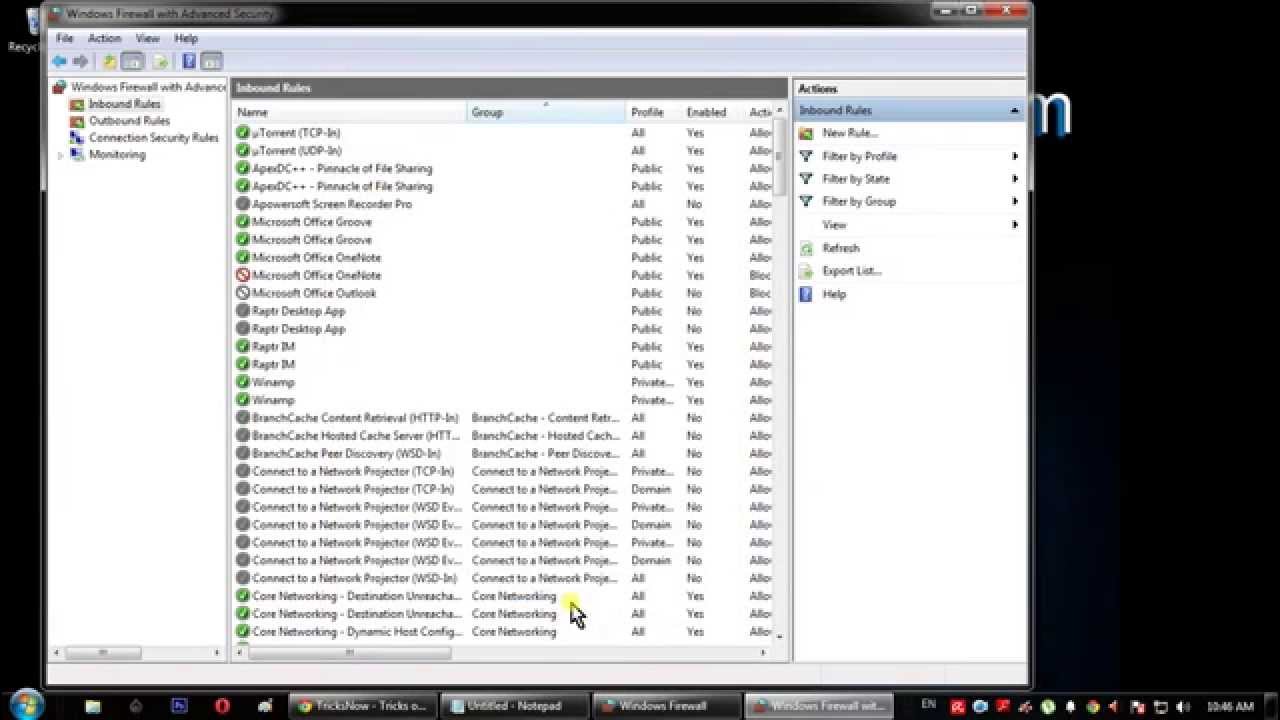Open the Action menu
Image resolution: width=1280 pixels, height=720 pixels.
tap(104, 38)
